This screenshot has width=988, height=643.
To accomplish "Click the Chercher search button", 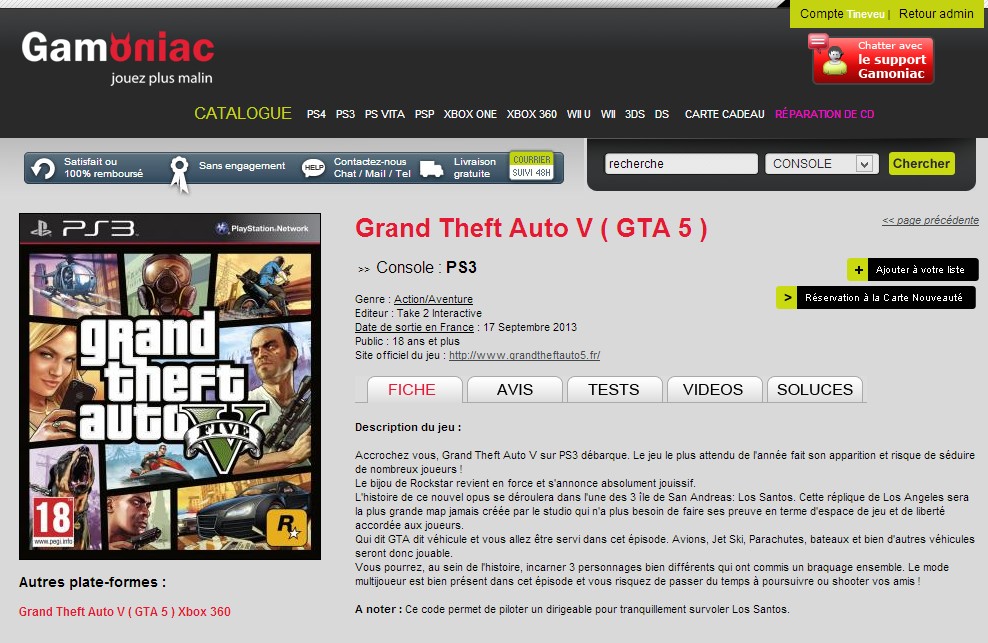I will (x=921, y=163).
